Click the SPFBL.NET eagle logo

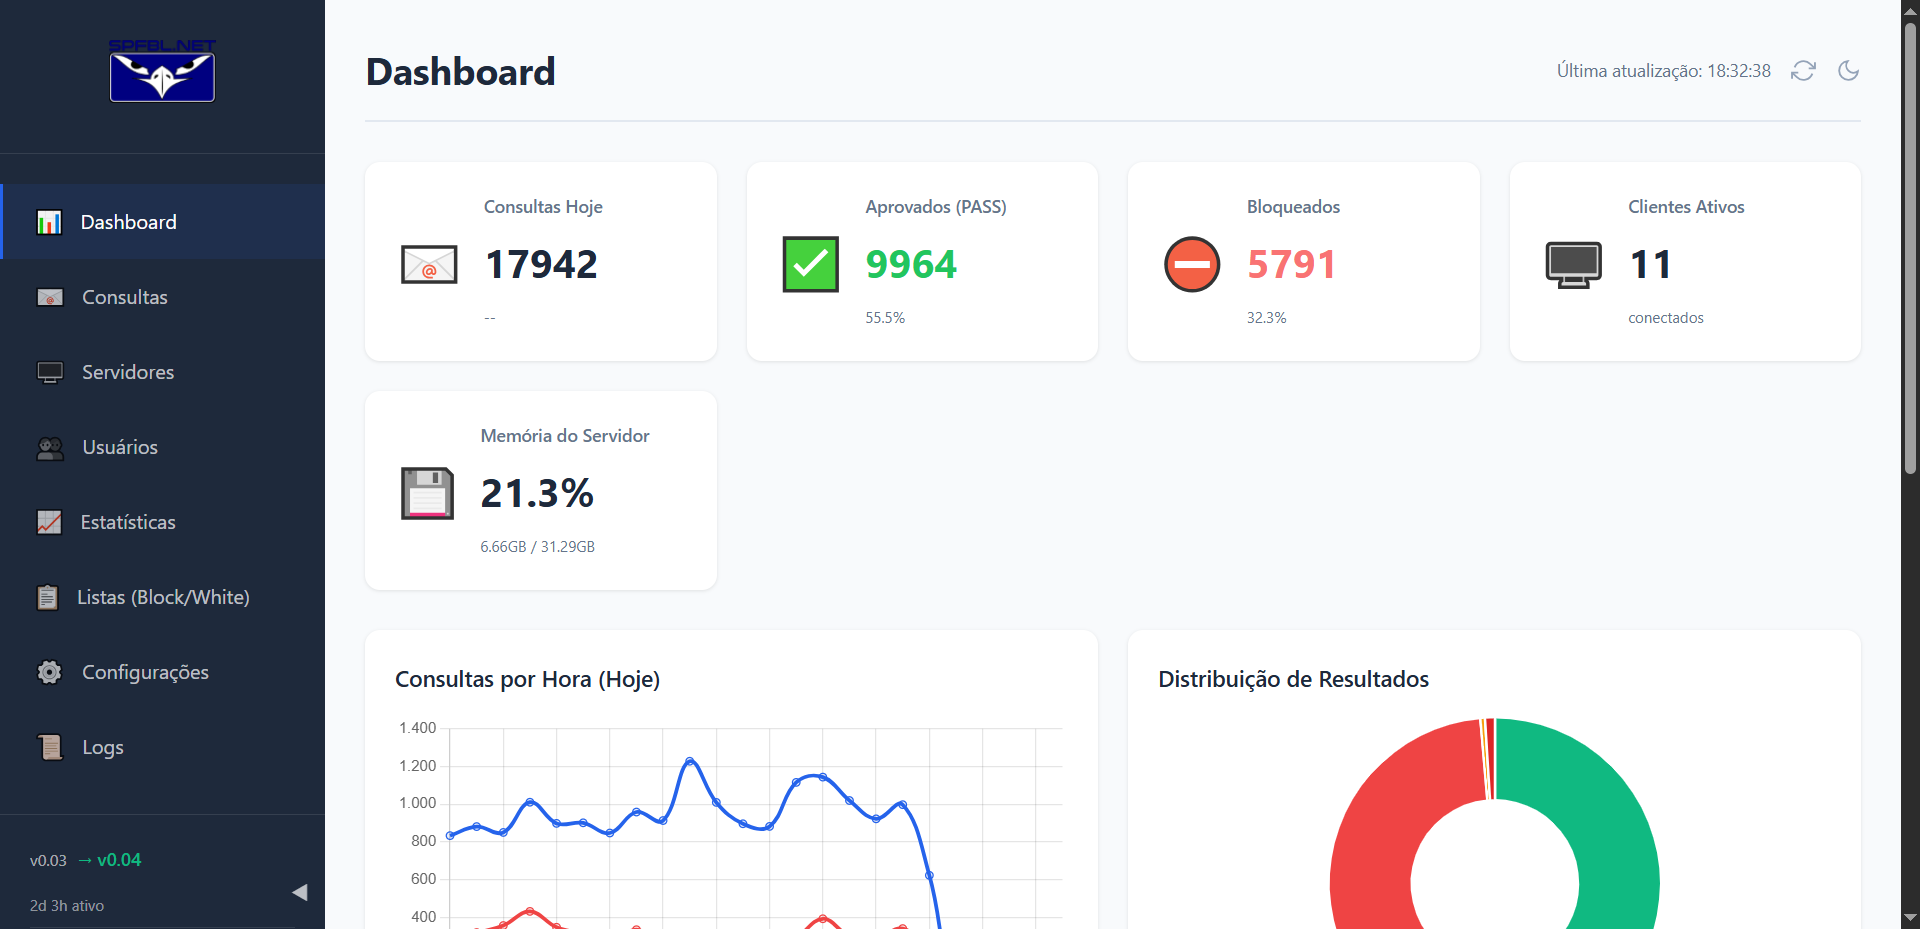click(162, 70)
